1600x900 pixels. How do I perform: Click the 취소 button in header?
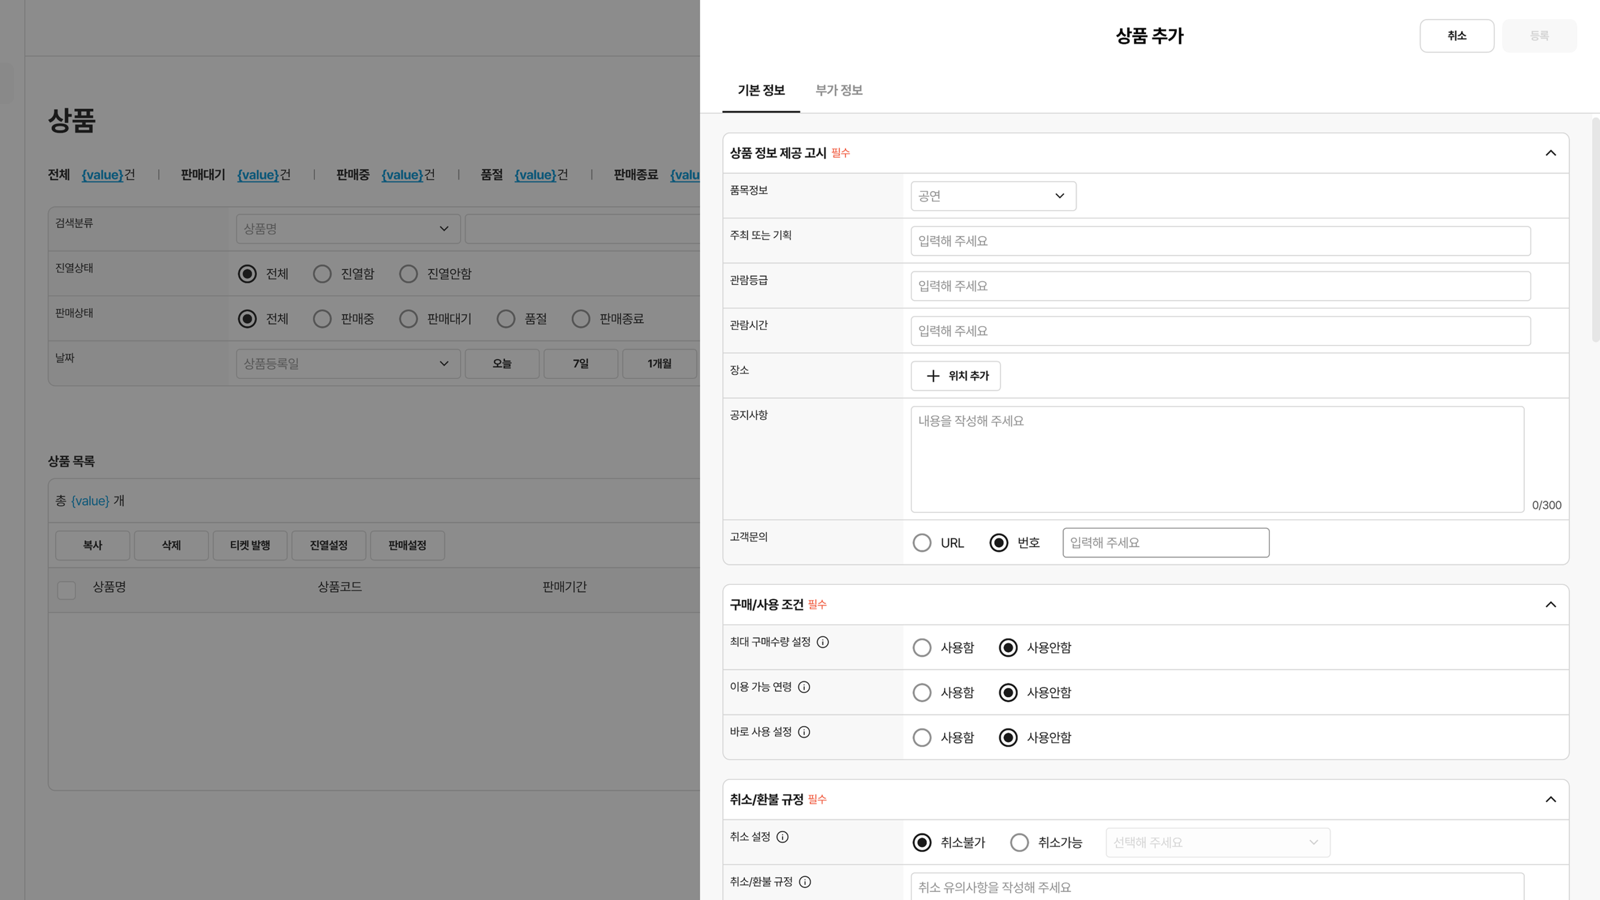[1457, 36]
